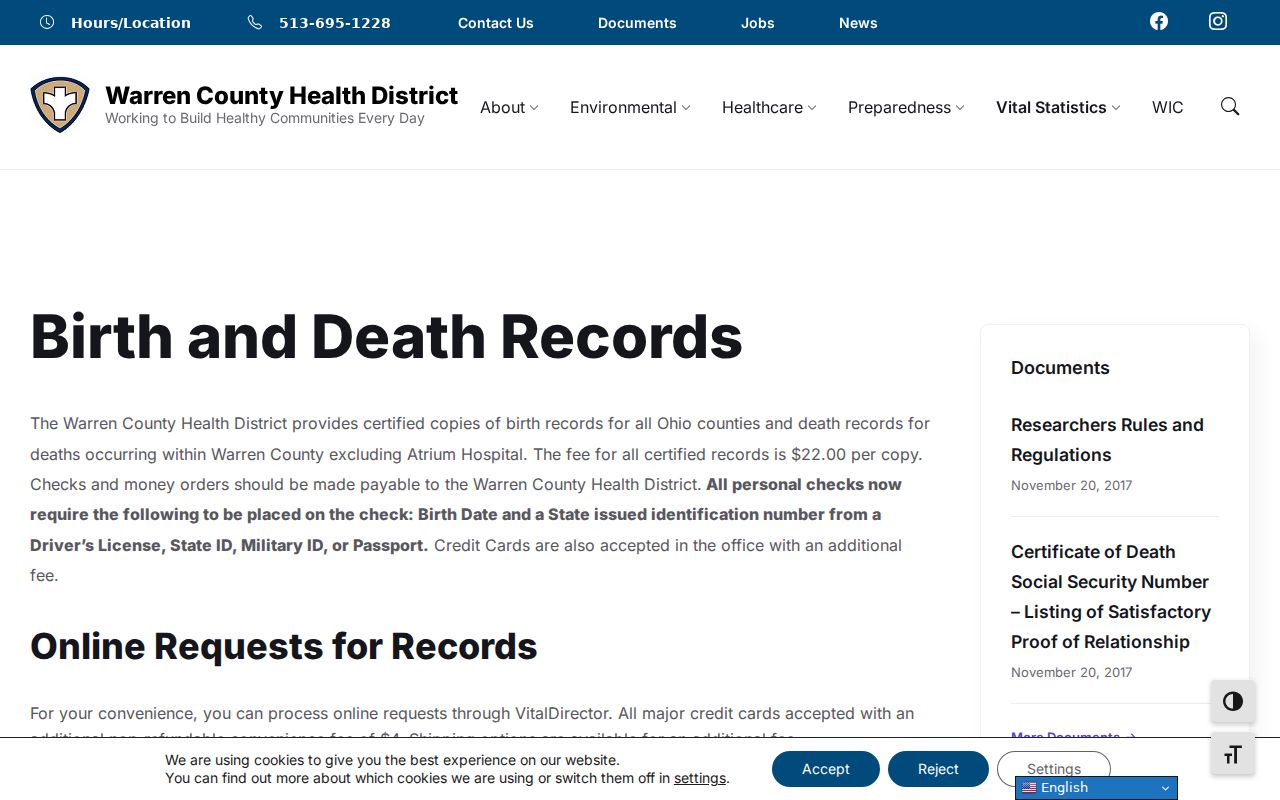Click the US flag in language selector
Viewport: 1280px width, 800px height.
click(x=1029, y=788)
